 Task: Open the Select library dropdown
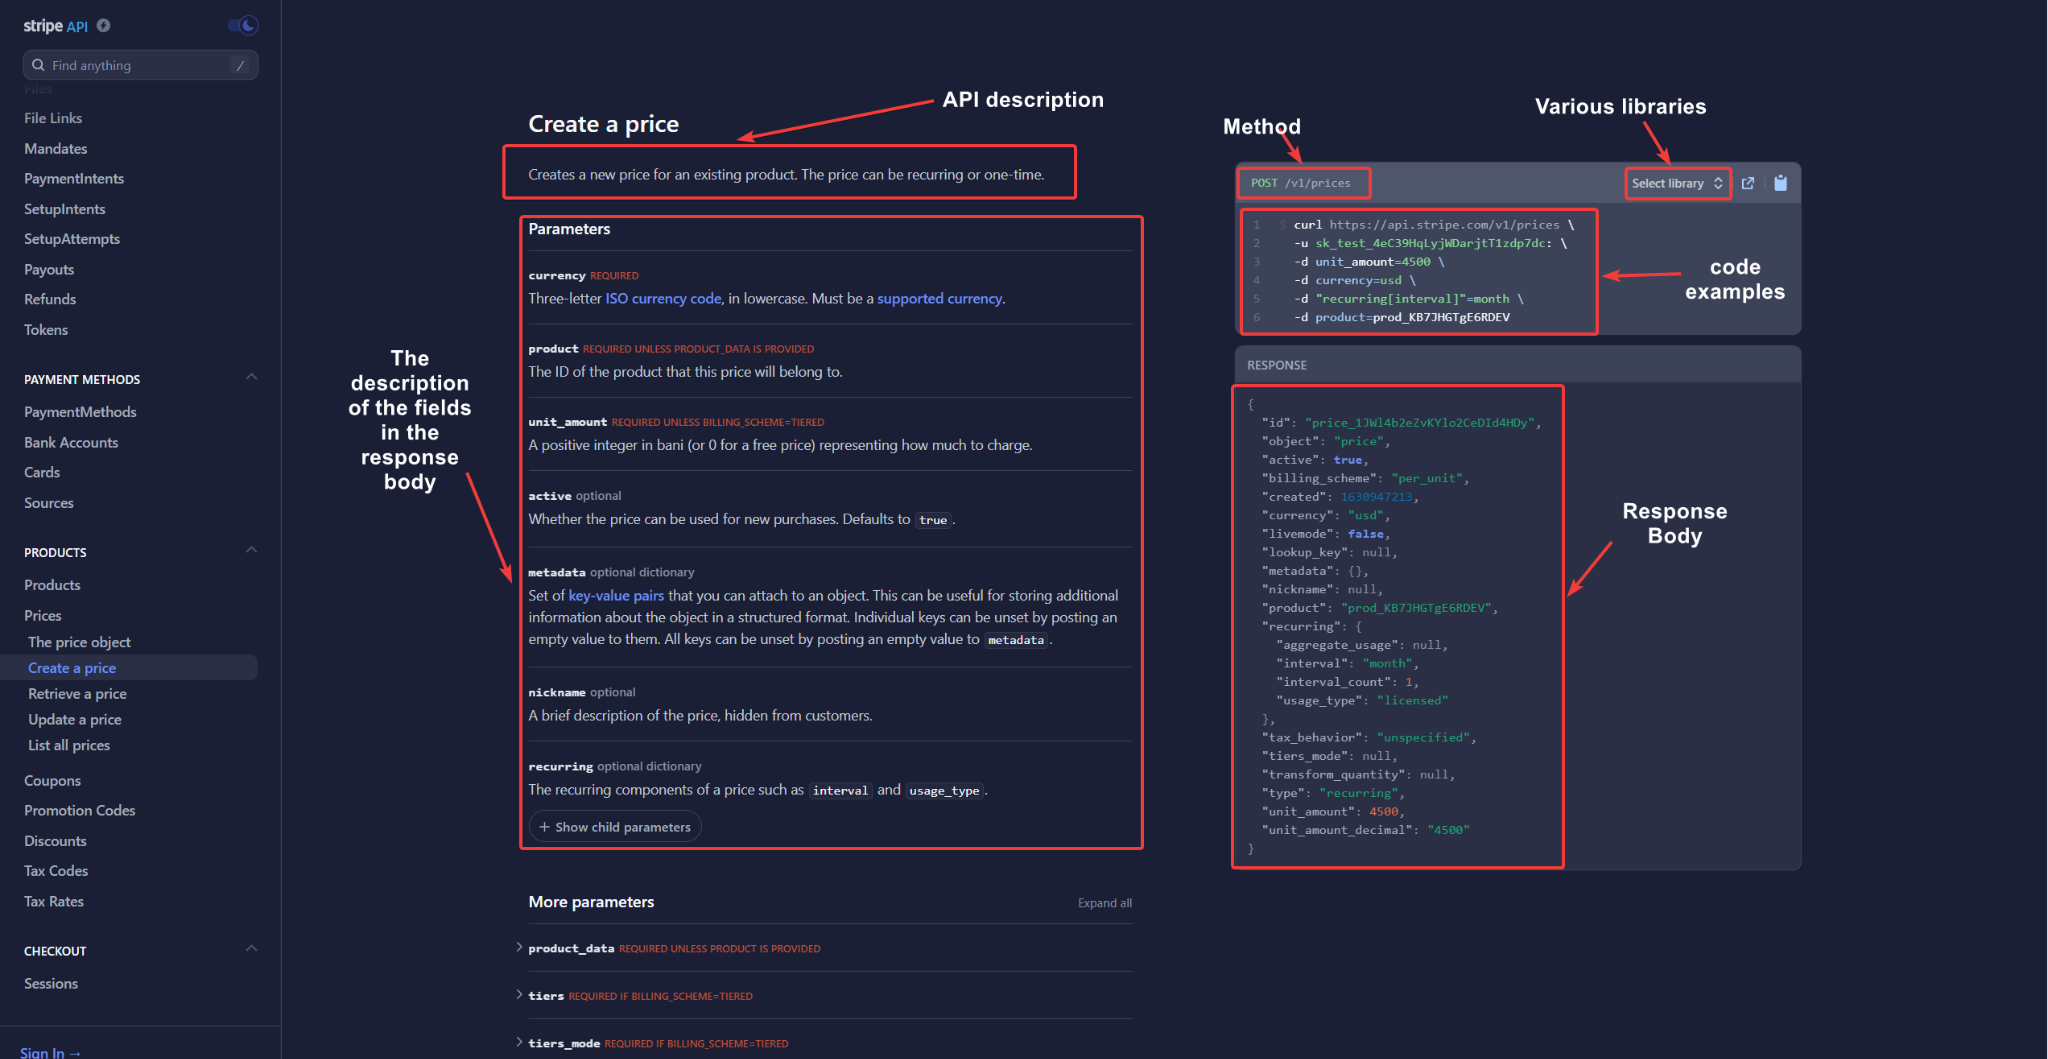tap(1676, 183)
